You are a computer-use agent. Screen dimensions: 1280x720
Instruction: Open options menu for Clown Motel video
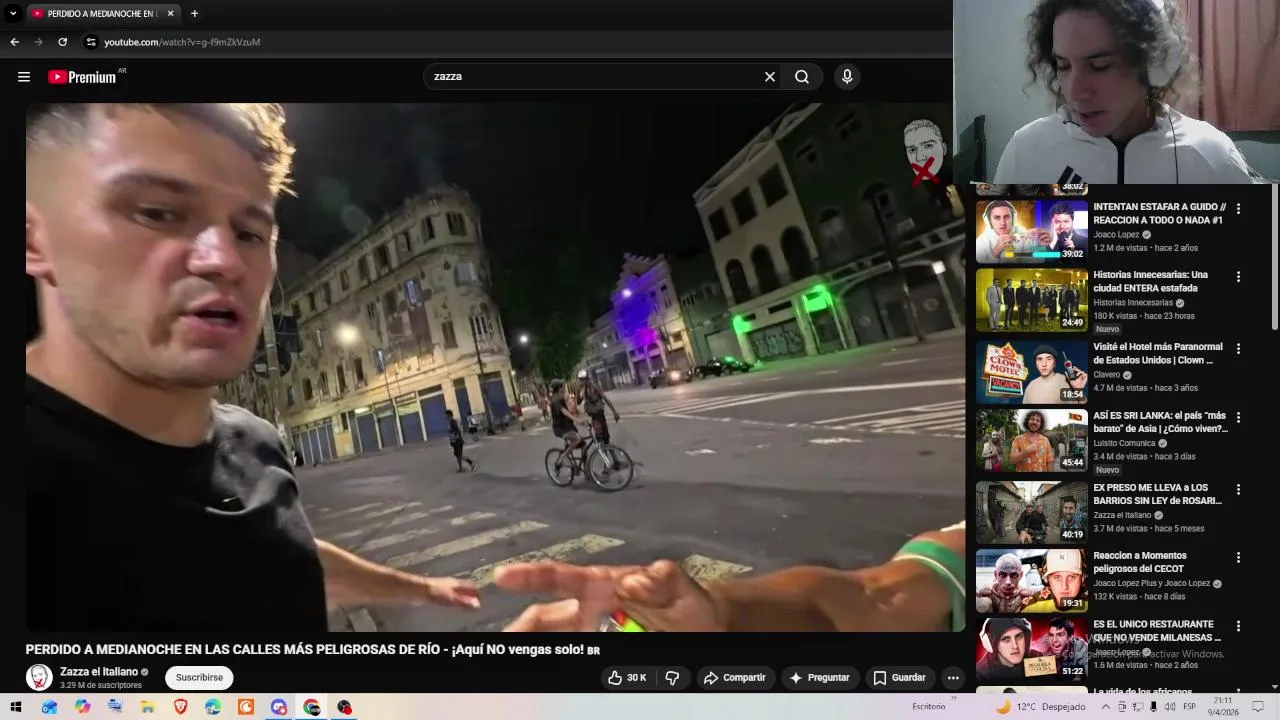[1238, 349]
